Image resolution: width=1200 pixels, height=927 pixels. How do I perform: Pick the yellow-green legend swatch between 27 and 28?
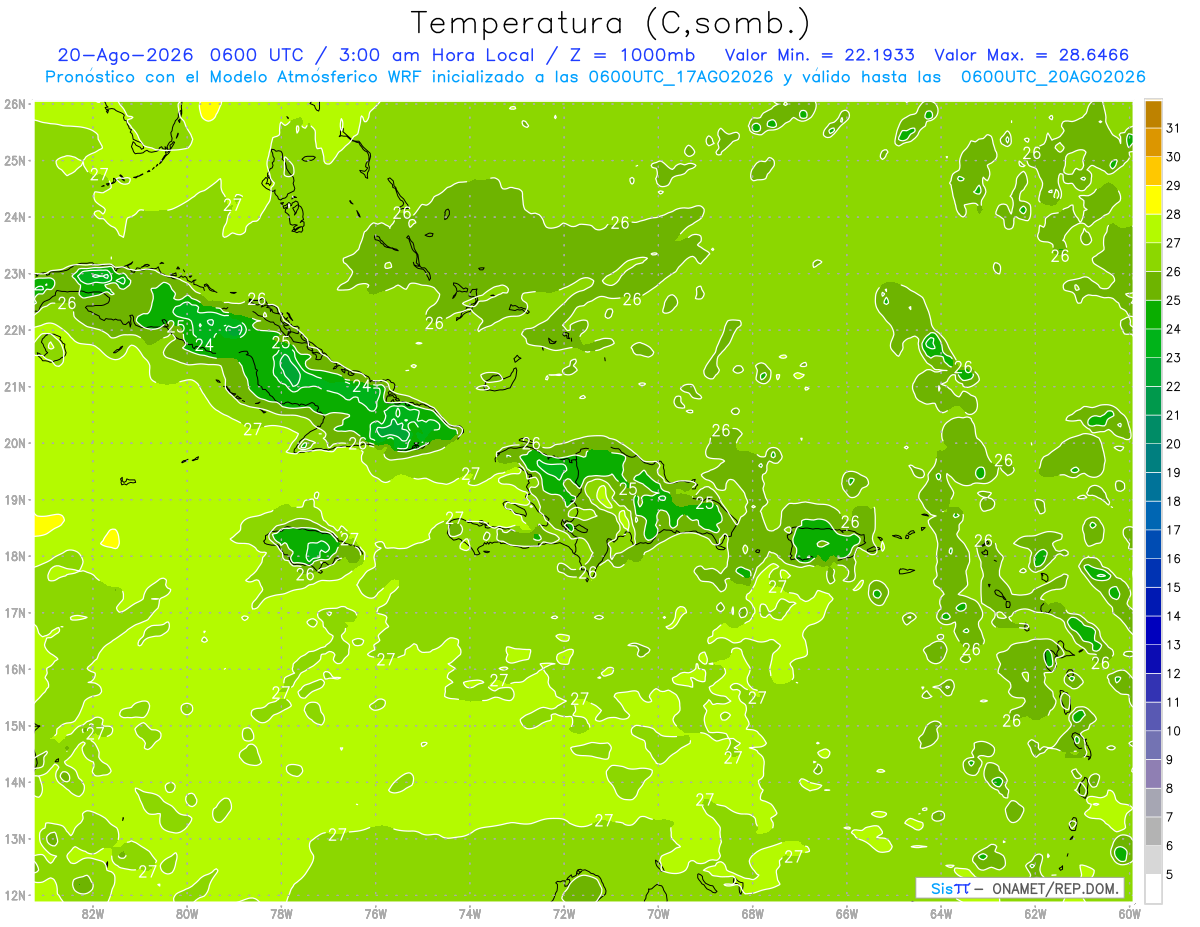click(x=1153, y=228)
